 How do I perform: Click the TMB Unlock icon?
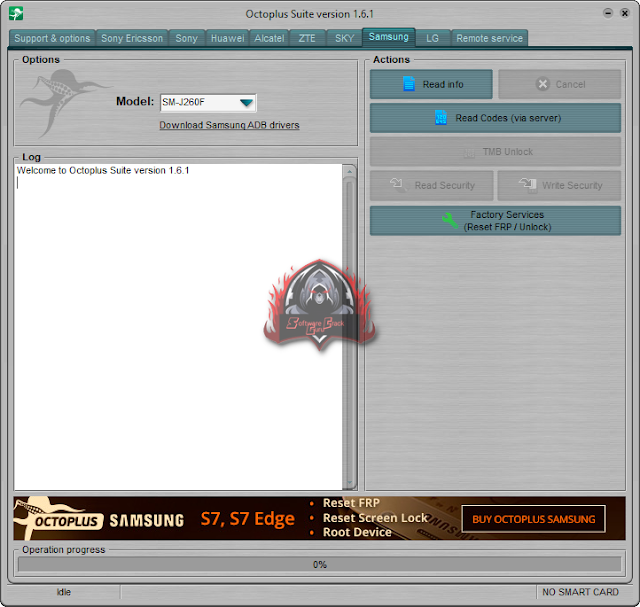pyautogui.click(x=470, y=153)
